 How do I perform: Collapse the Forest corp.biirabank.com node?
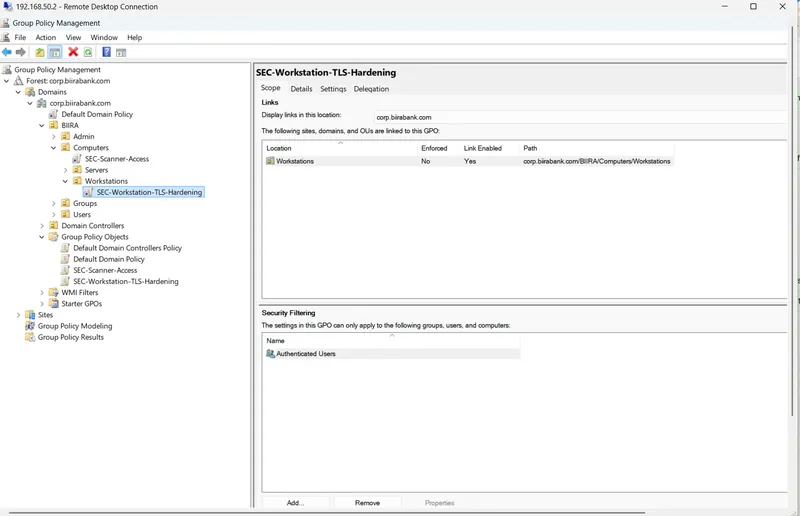coord(7,81)
